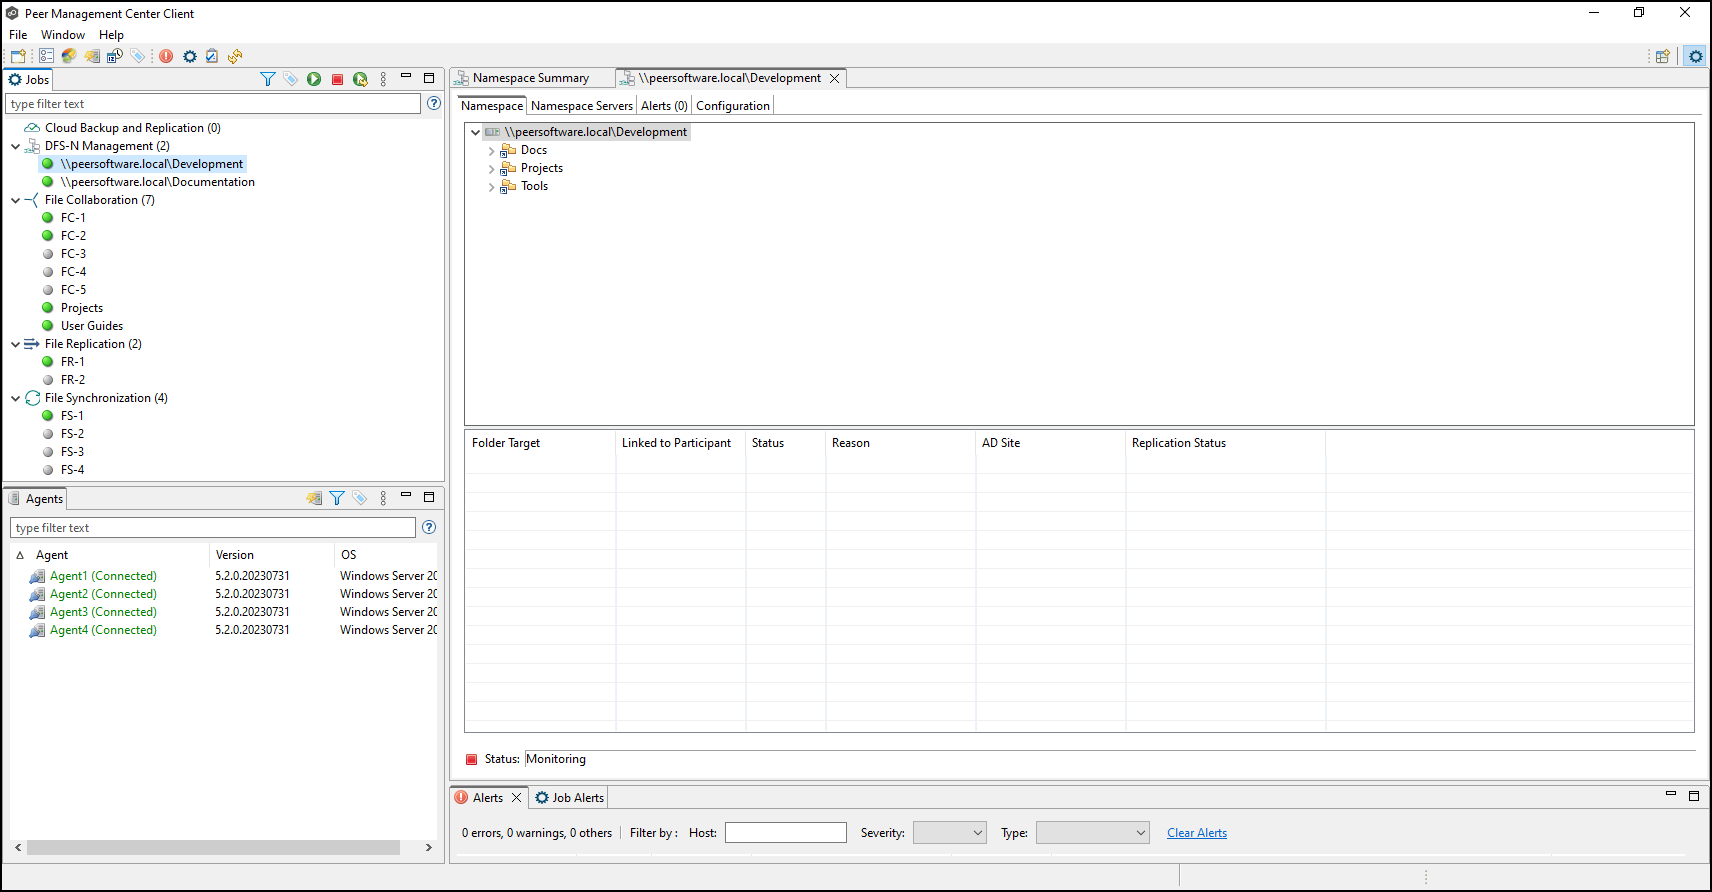The height and width of the screenshot is (892, 1712).
Task: Click the yellow refresh arrows toolbar icon
Action: click(x=235, y=56)
